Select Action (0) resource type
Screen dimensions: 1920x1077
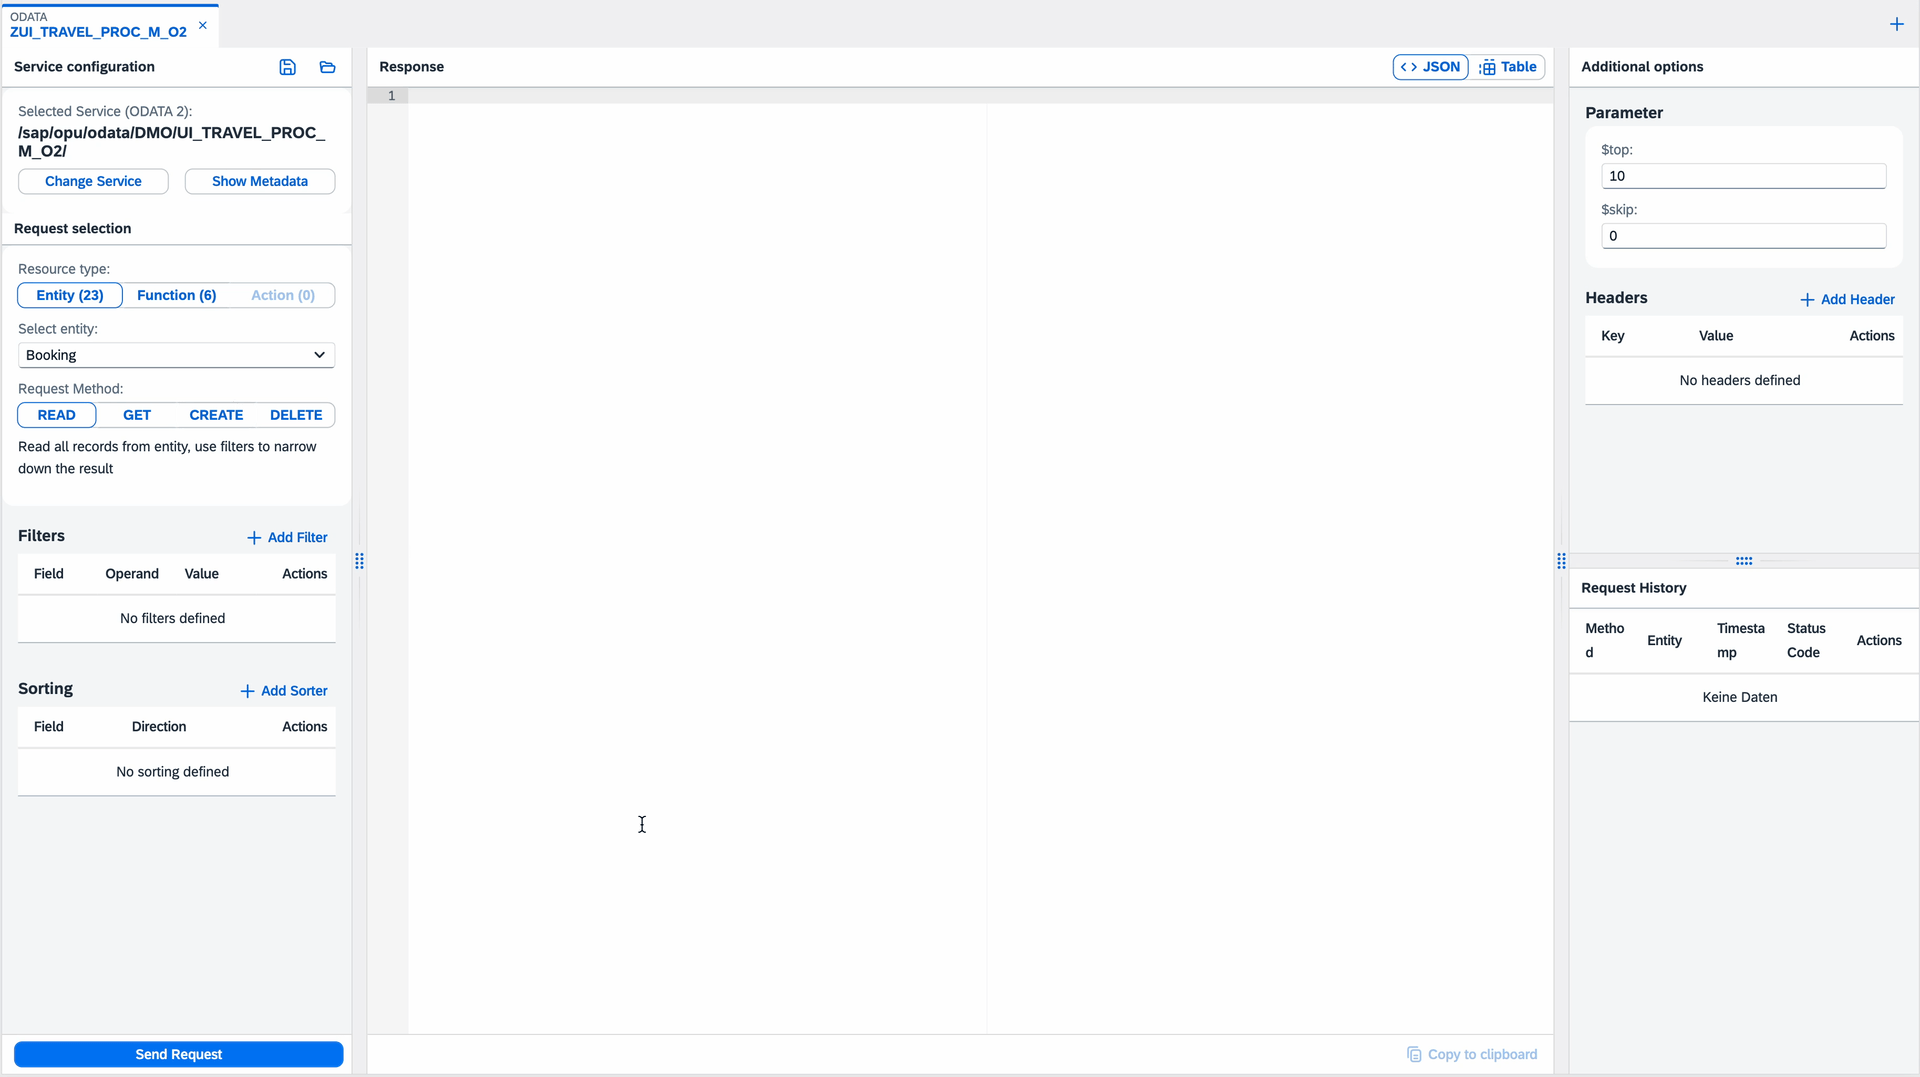pyautogui.click(x=283, y=295)
